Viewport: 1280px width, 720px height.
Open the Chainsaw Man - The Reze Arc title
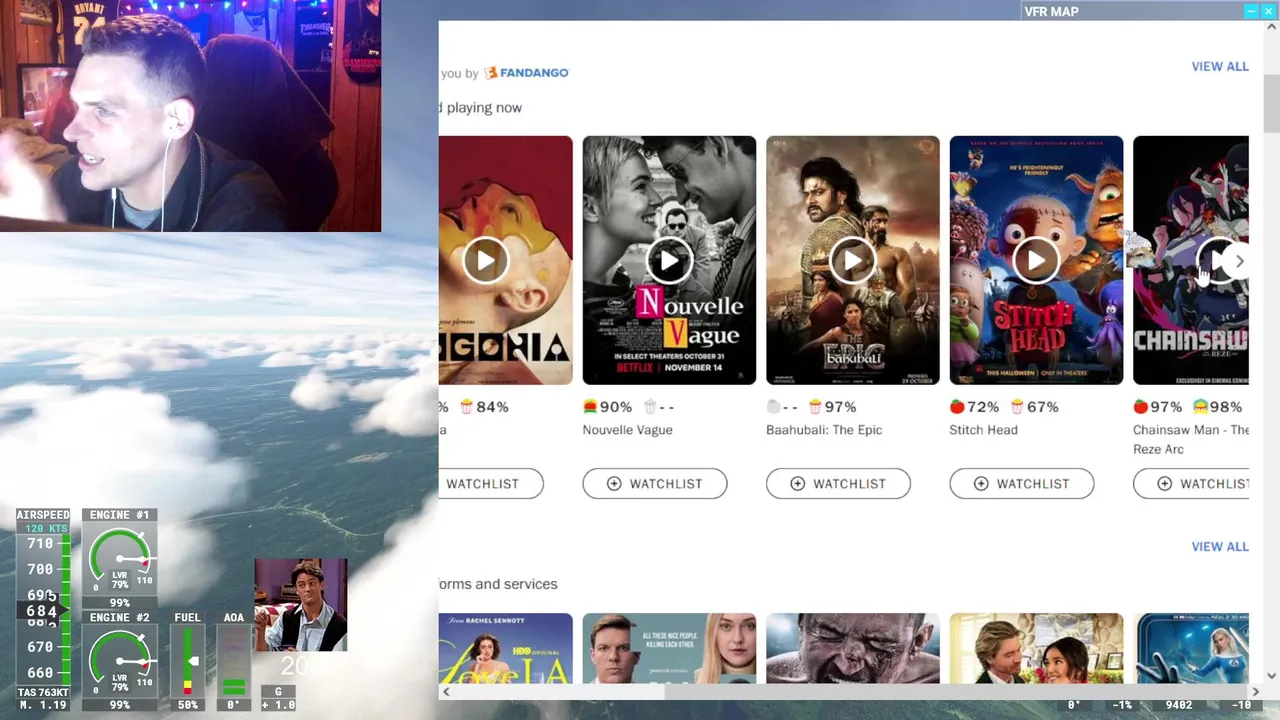[x=1191, y=439]
